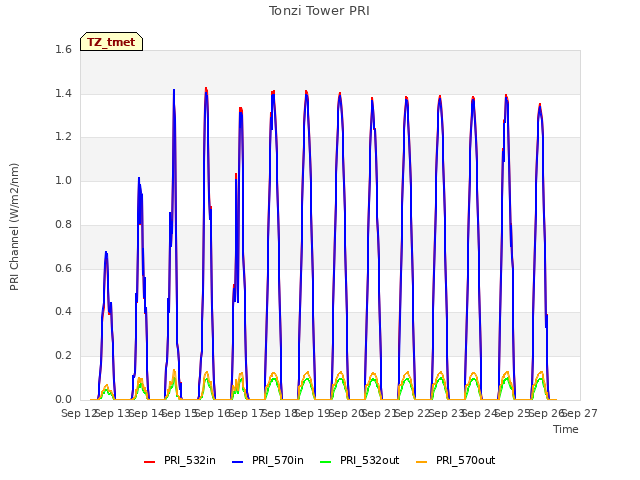The image size is (640, 480).
Task: Click the 0.6 y-axis tick label
Action: coord(63,268)
